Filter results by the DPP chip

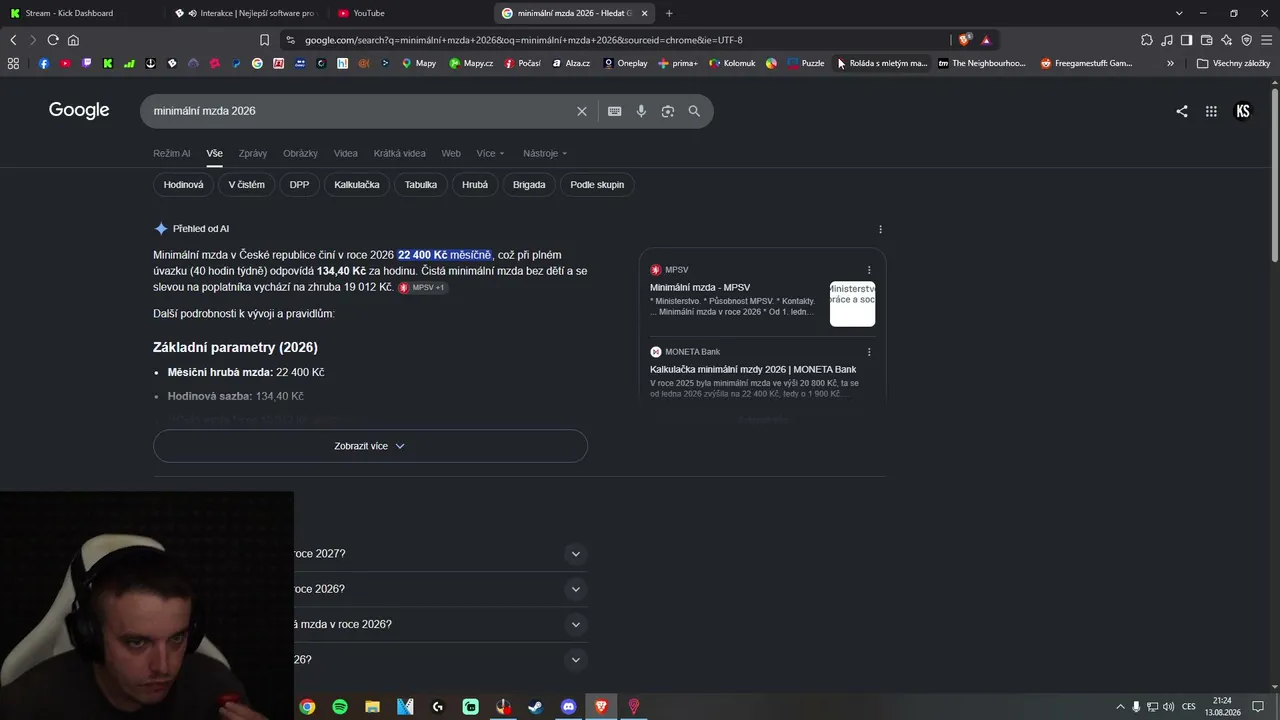point(300,185)
